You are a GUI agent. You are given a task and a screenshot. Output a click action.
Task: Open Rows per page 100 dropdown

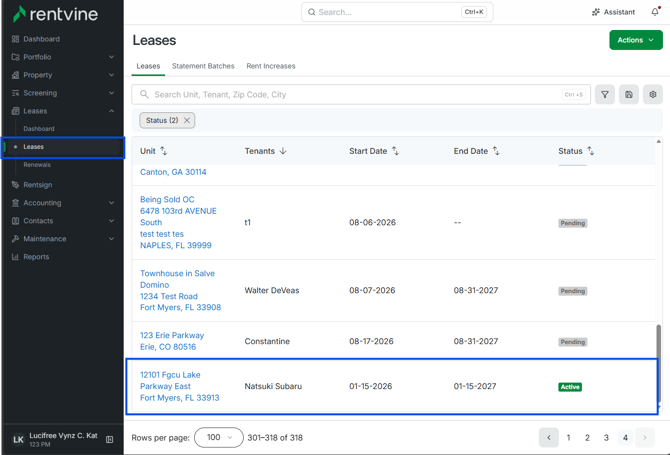(x=219, y=437)
